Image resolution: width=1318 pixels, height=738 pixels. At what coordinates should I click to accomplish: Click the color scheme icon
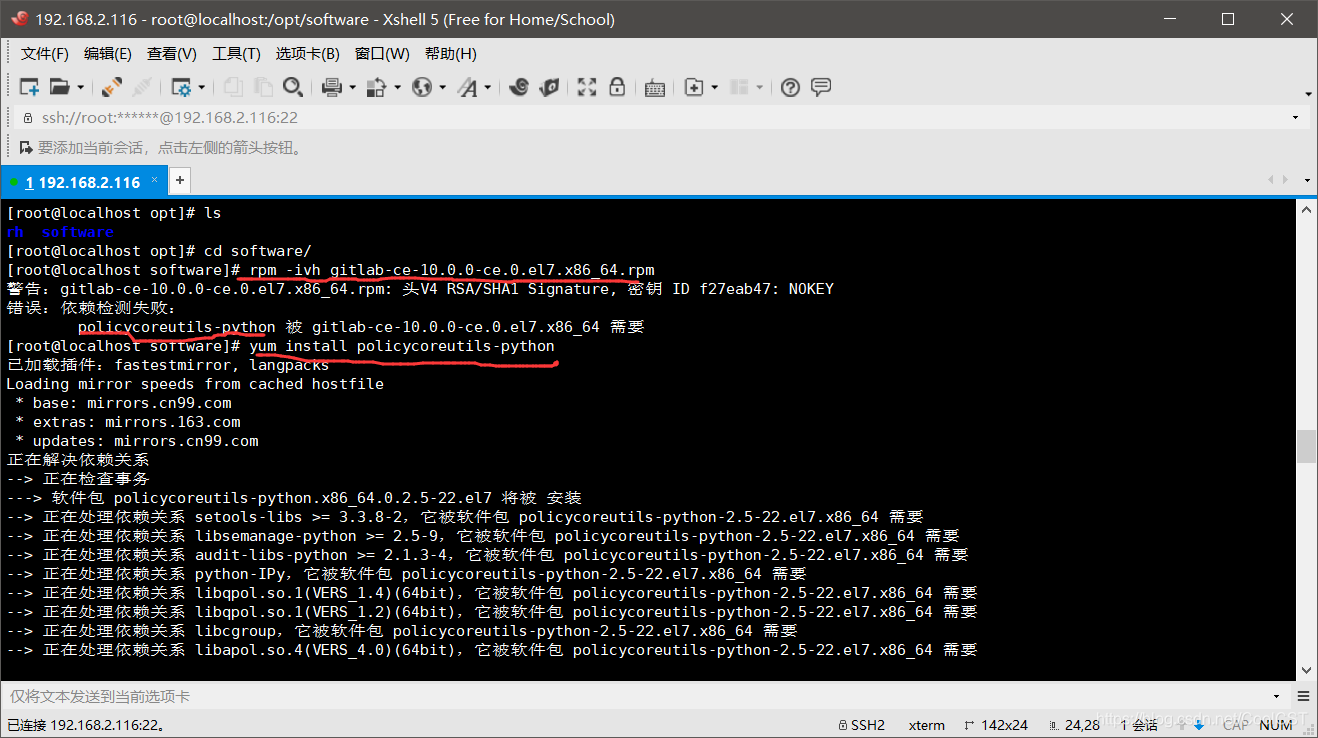(377, 87)
